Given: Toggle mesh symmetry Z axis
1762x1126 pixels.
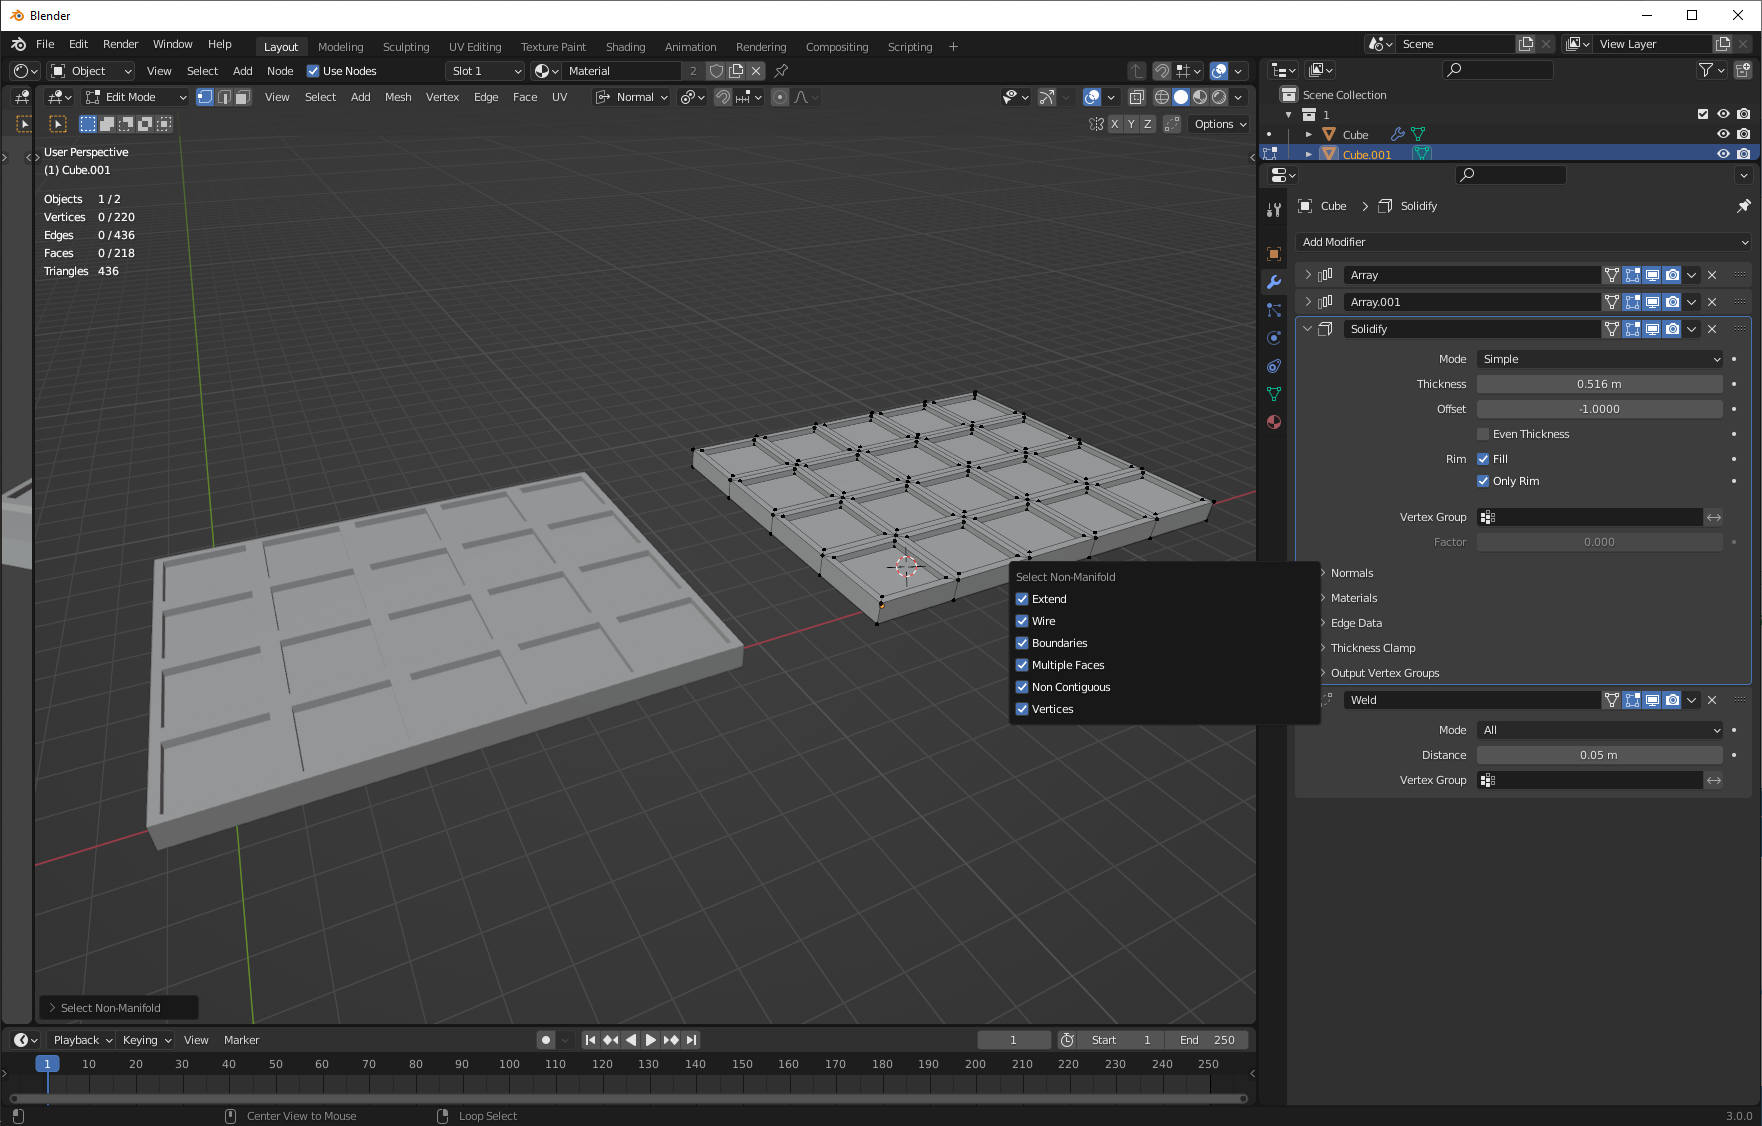Looking at the screenshot, I should pos(1148,124).
